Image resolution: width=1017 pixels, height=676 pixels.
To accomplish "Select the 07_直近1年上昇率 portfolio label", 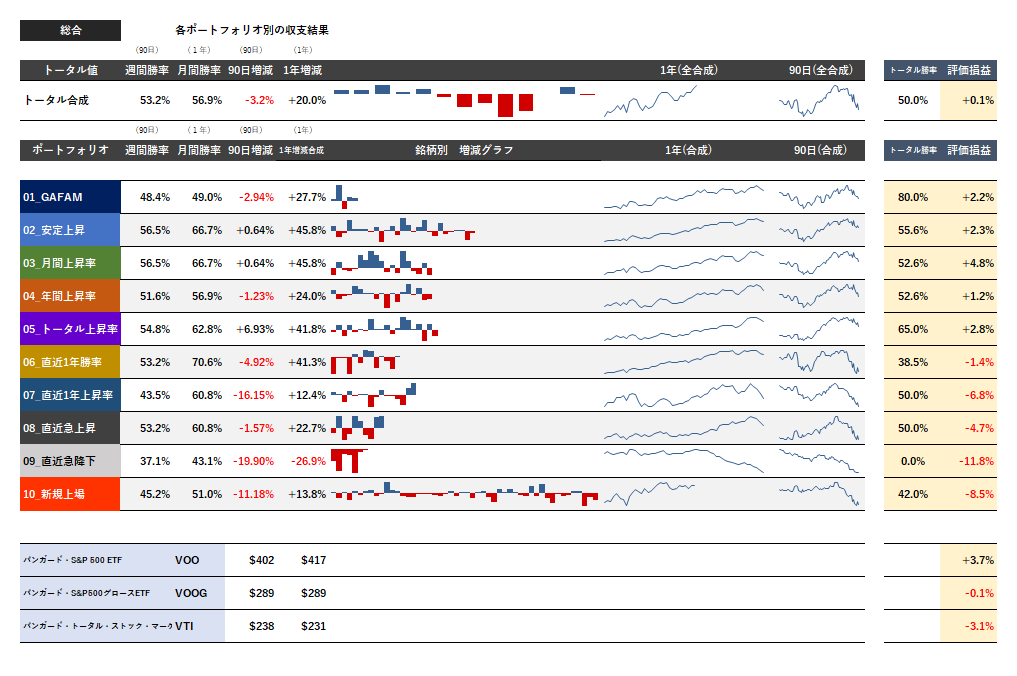I will click(x=70, y=395).
